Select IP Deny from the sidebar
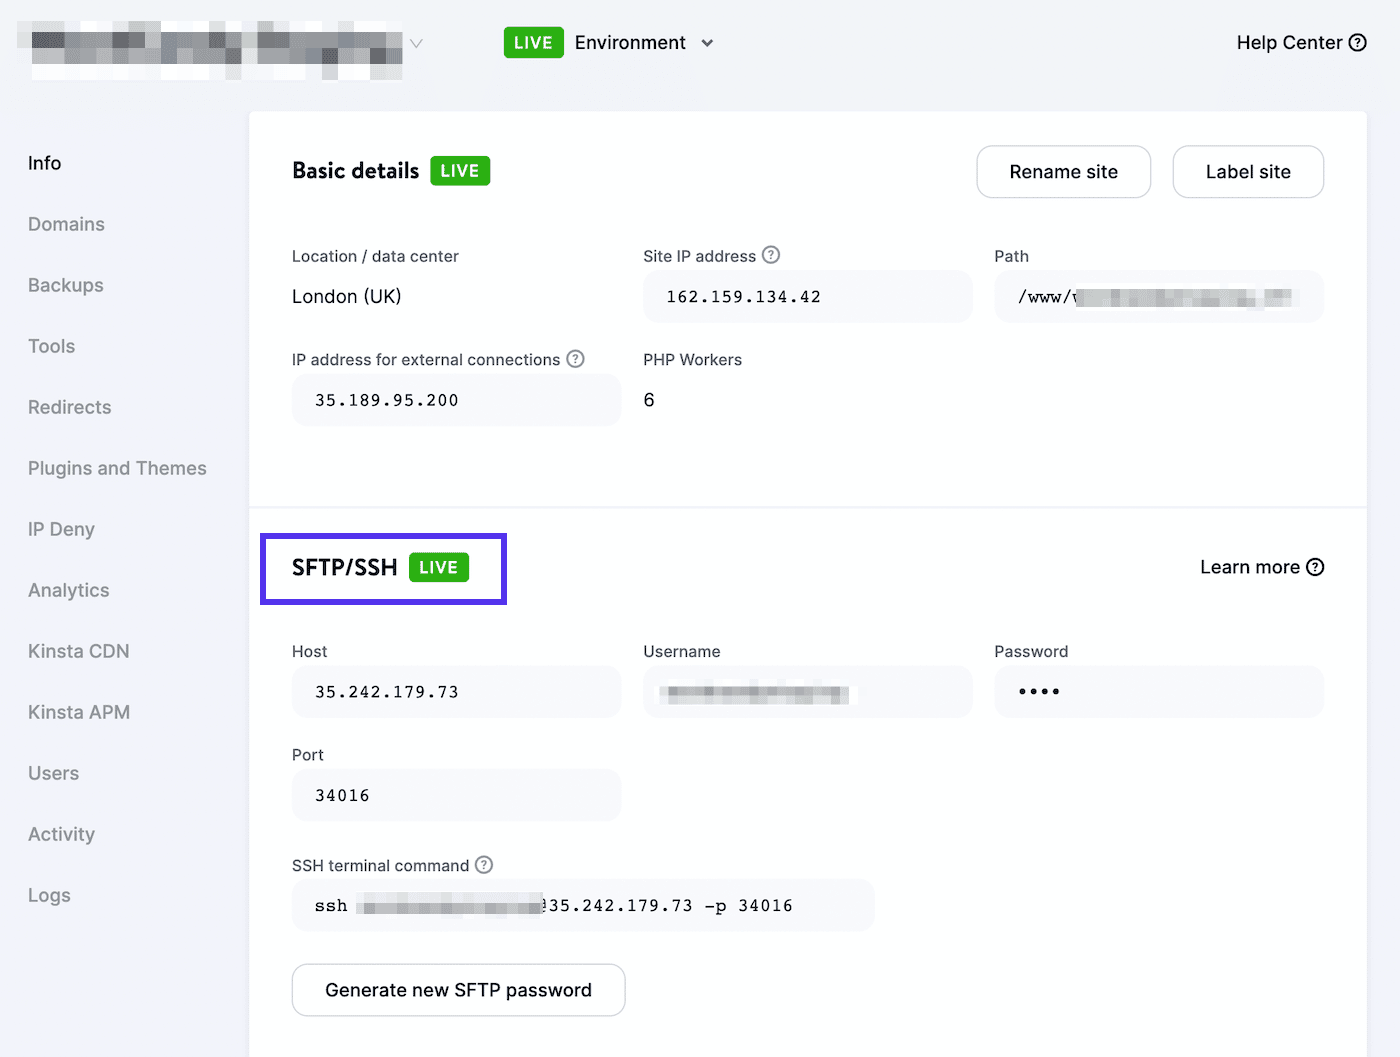 pos(60,529)
